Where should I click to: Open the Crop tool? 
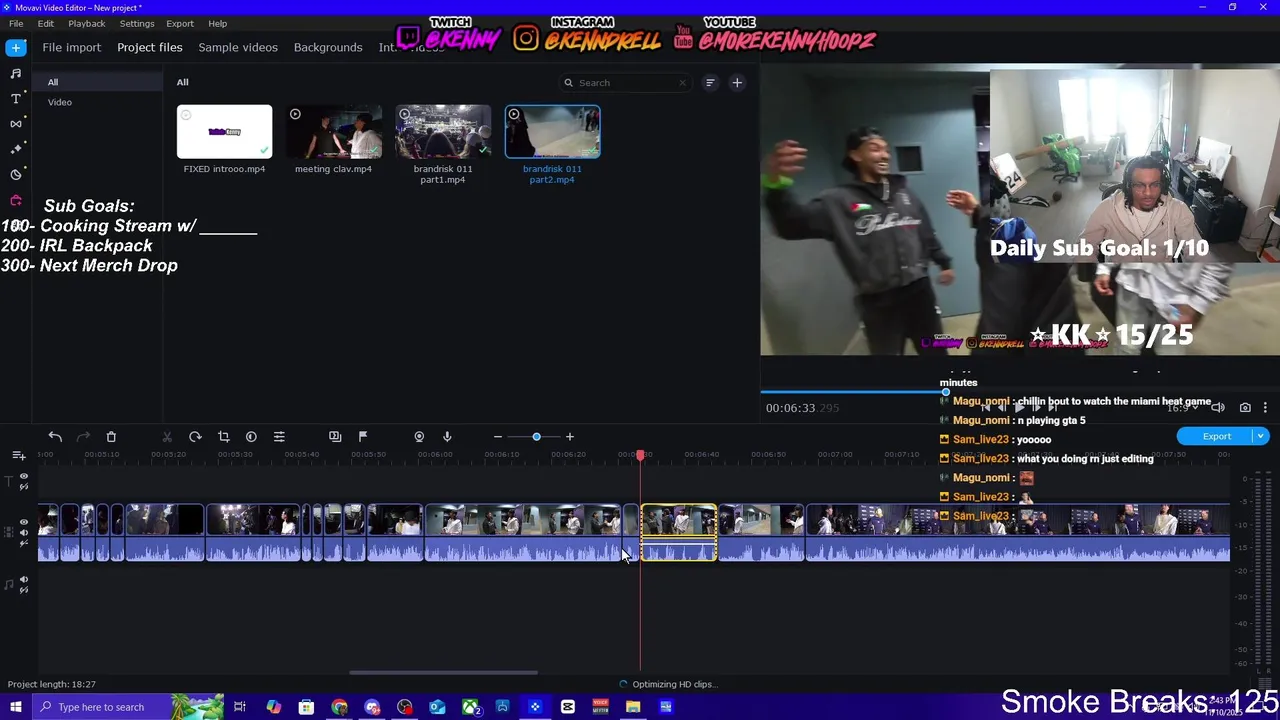[x=223, y=437]
